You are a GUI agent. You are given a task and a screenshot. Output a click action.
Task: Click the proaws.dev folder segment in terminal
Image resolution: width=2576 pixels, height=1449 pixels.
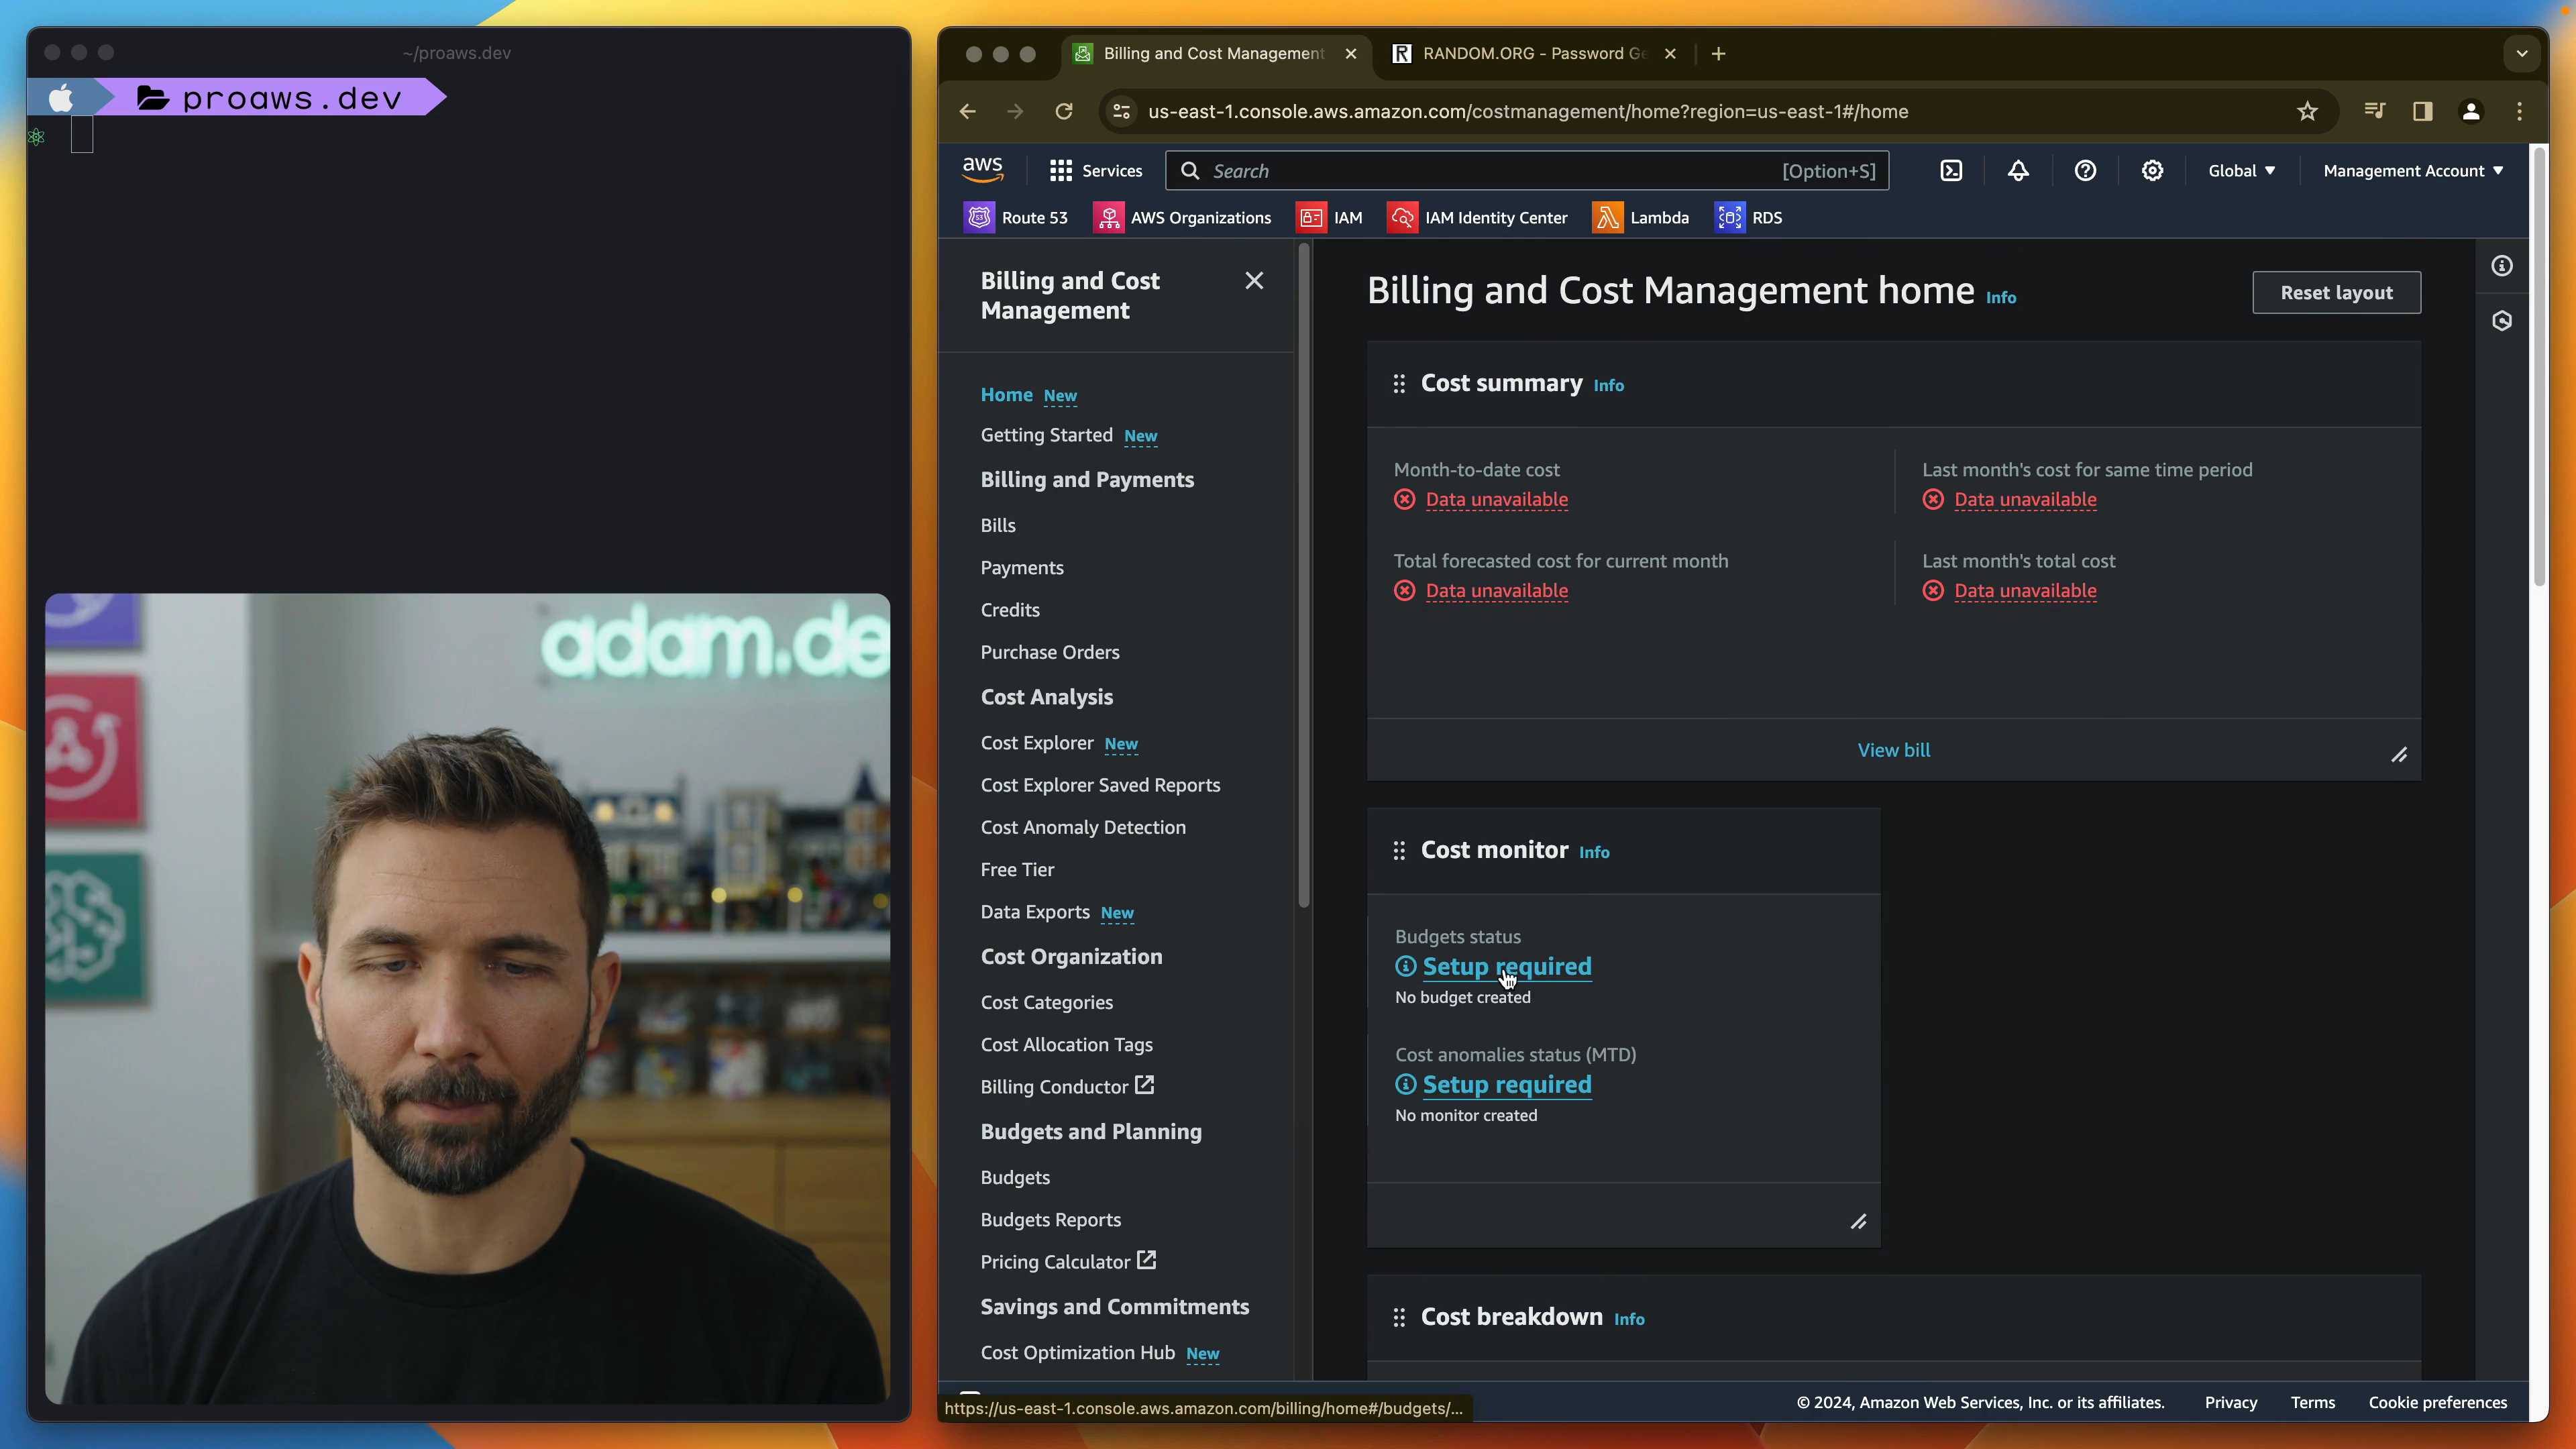click(x=270, y=98)
